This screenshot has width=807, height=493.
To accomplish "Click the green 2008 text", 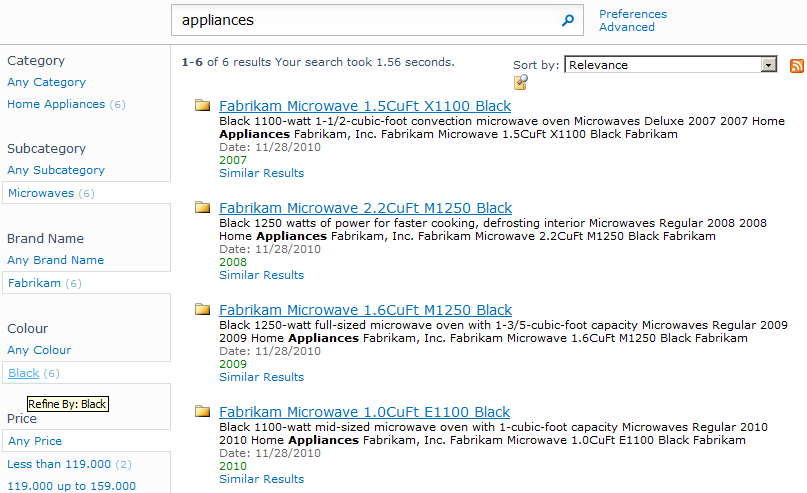I will click(233, 262).
